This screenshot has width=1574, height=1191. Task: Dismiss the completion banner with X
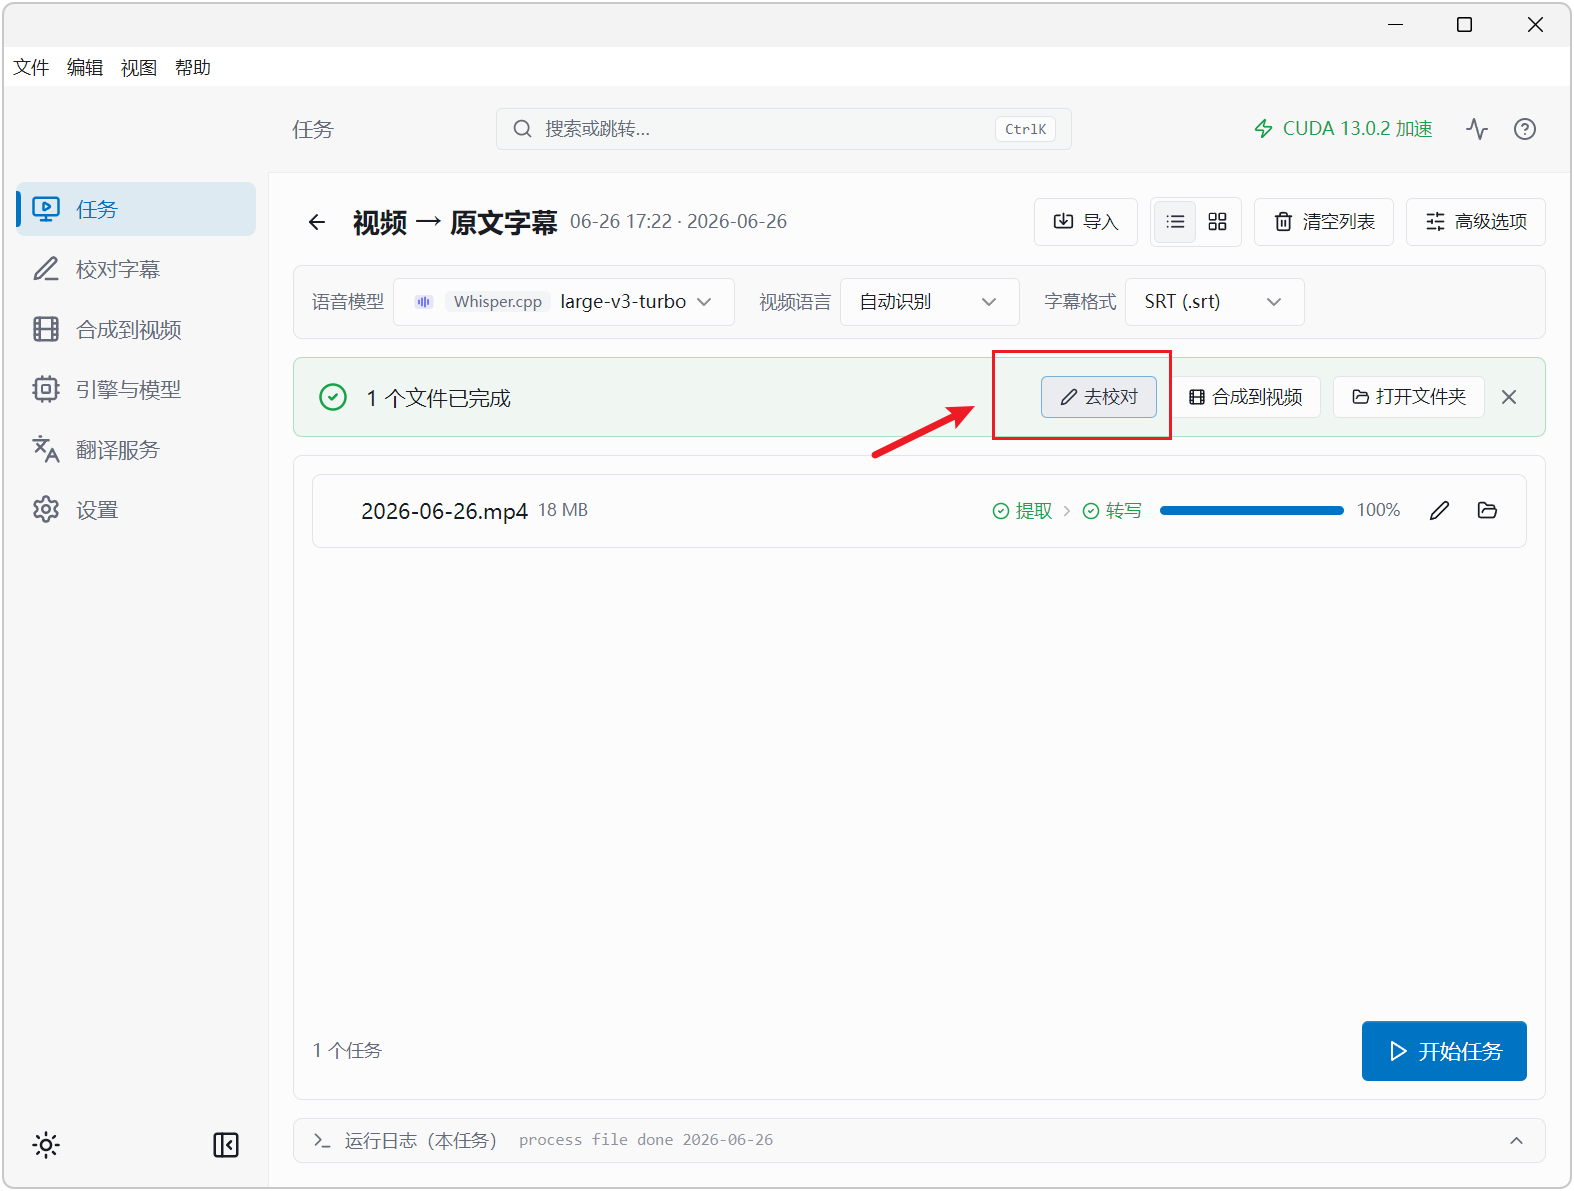click(x=1509, y=397)
